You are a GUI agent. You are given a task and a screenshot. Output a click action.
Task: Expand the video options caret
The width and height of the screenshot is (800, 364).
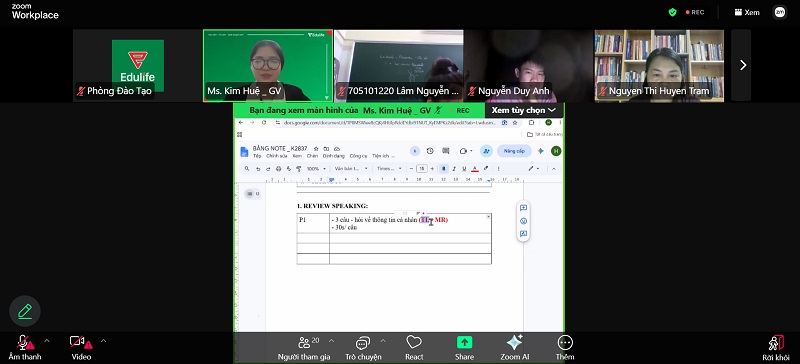[104, 341]
